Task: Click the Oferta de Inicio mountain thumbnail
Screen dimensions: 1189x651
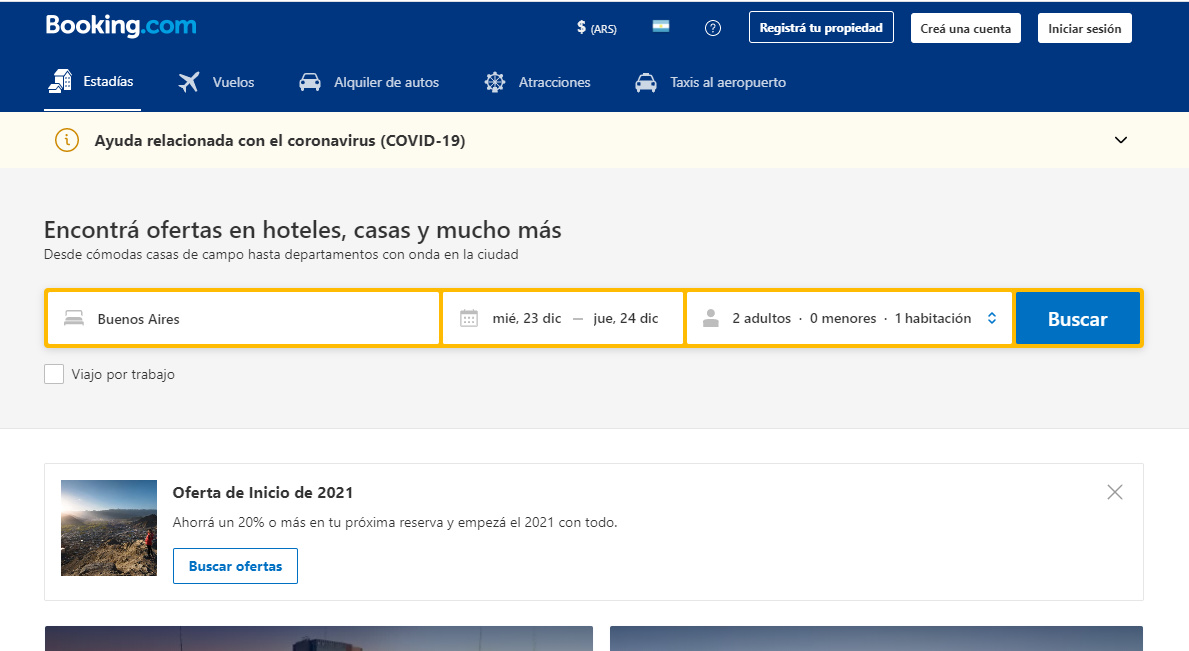Action: (x=108, y=527)
